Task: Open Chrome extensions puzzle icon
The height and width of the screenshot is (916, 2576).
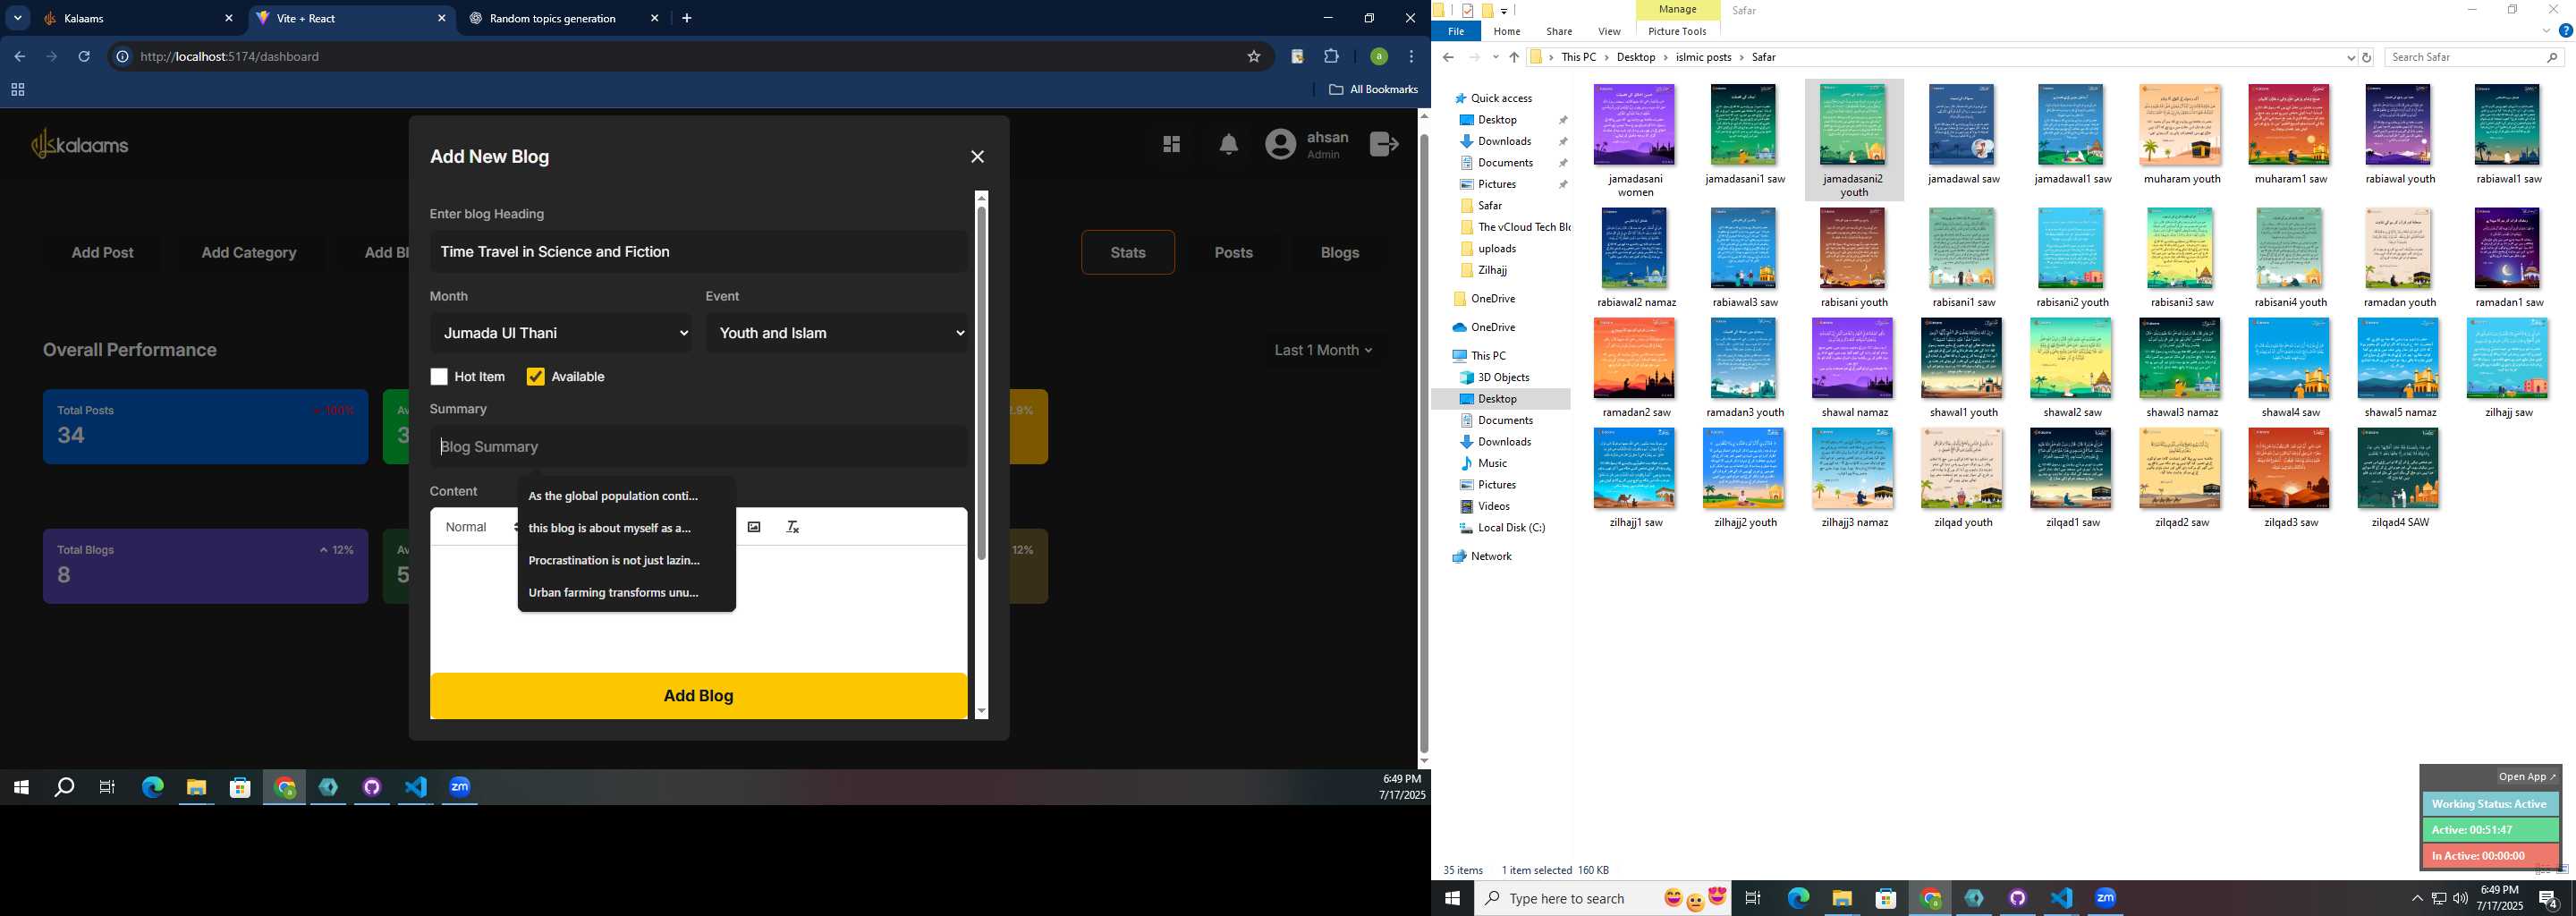Action: coord(1331,57)
